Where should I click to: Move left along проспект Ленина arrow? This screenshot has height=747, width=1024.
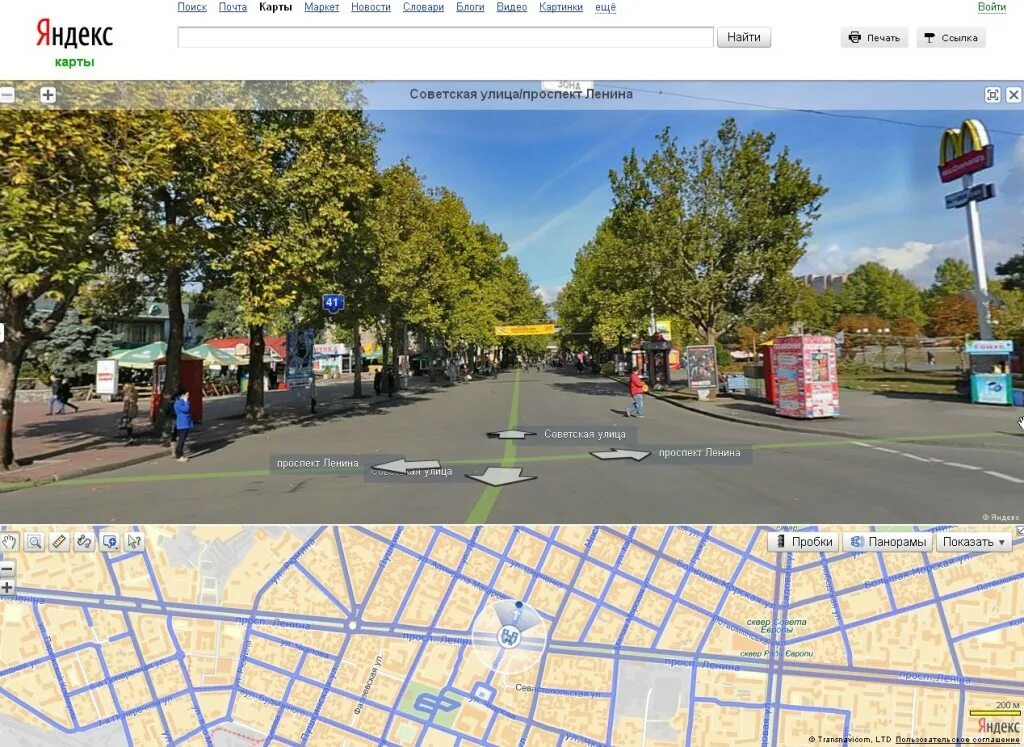click(x=405, y=466)
